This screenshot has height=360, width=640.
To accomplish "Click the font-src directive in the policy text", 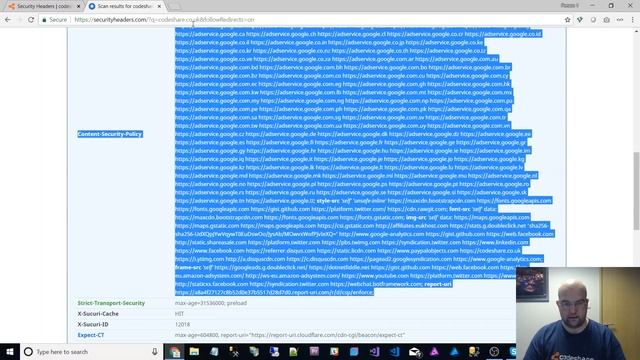I will click(x=460, y=209).
